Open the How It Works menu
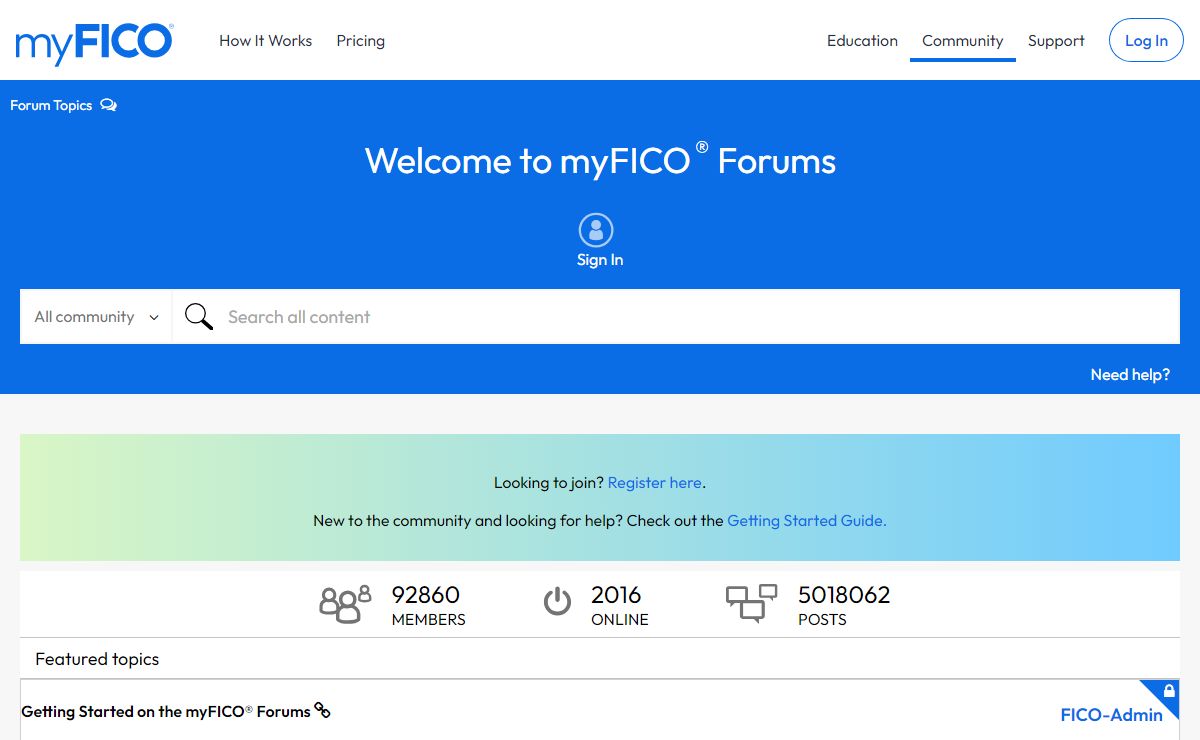Image resolution: width=1200 pixels, height=740 pixels. (265, 41)
